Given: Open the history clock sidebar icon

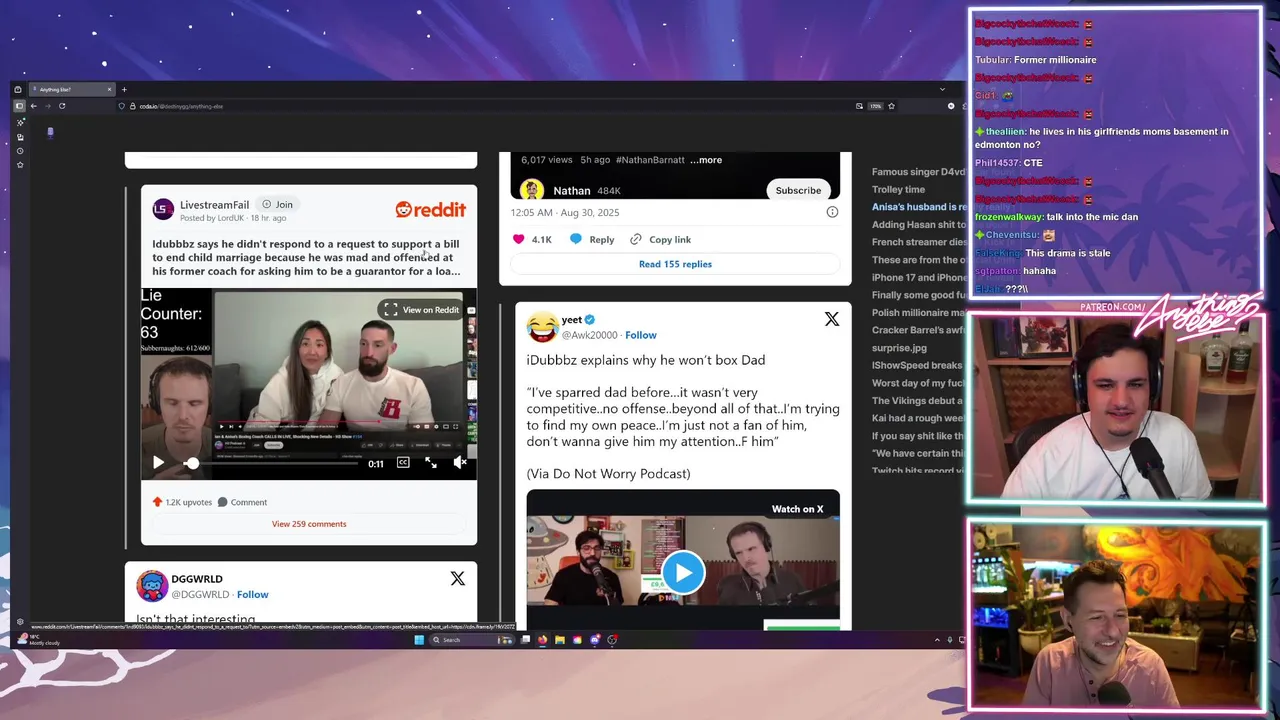Looking at the screenshot, I should [x=20, y=151].
